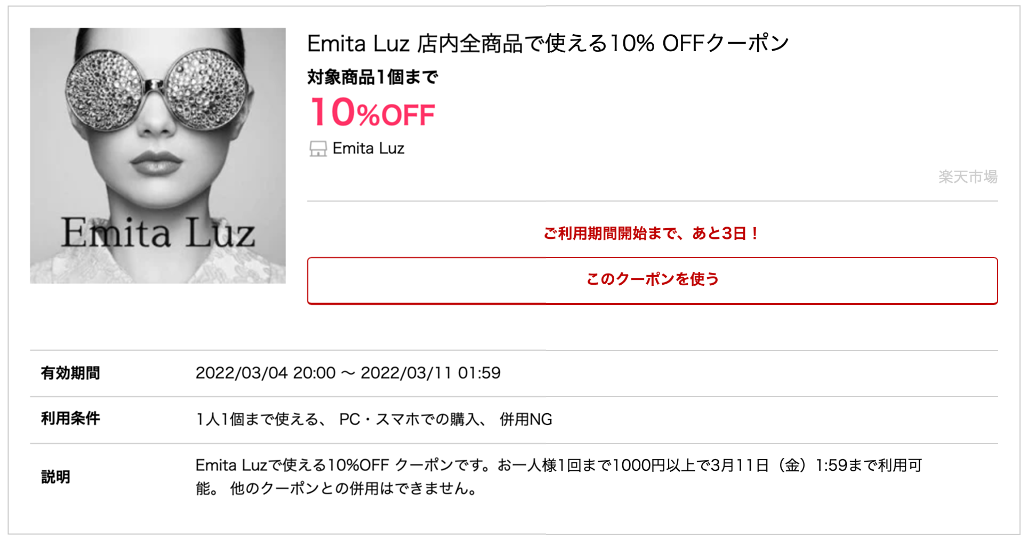This screenshot has width=1024, height=538.
Task: Select the 利用条件 row label
Action: (x=70, y=419)
